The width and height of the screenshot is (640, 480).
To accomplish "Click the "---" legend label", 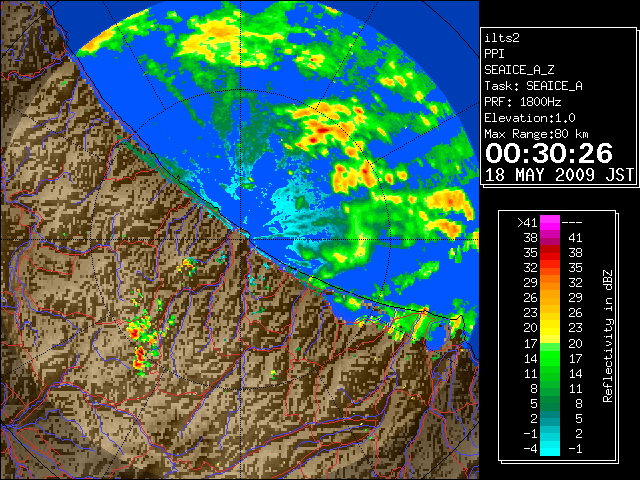I will 572,223.
